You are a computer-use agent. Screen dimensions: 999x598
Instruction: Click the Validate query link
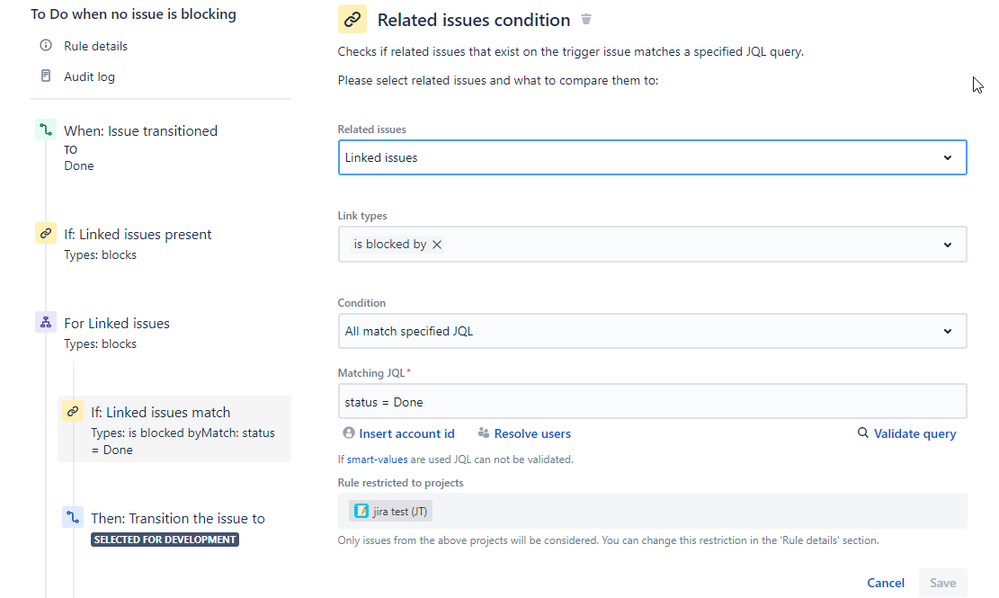coord(914,434)
